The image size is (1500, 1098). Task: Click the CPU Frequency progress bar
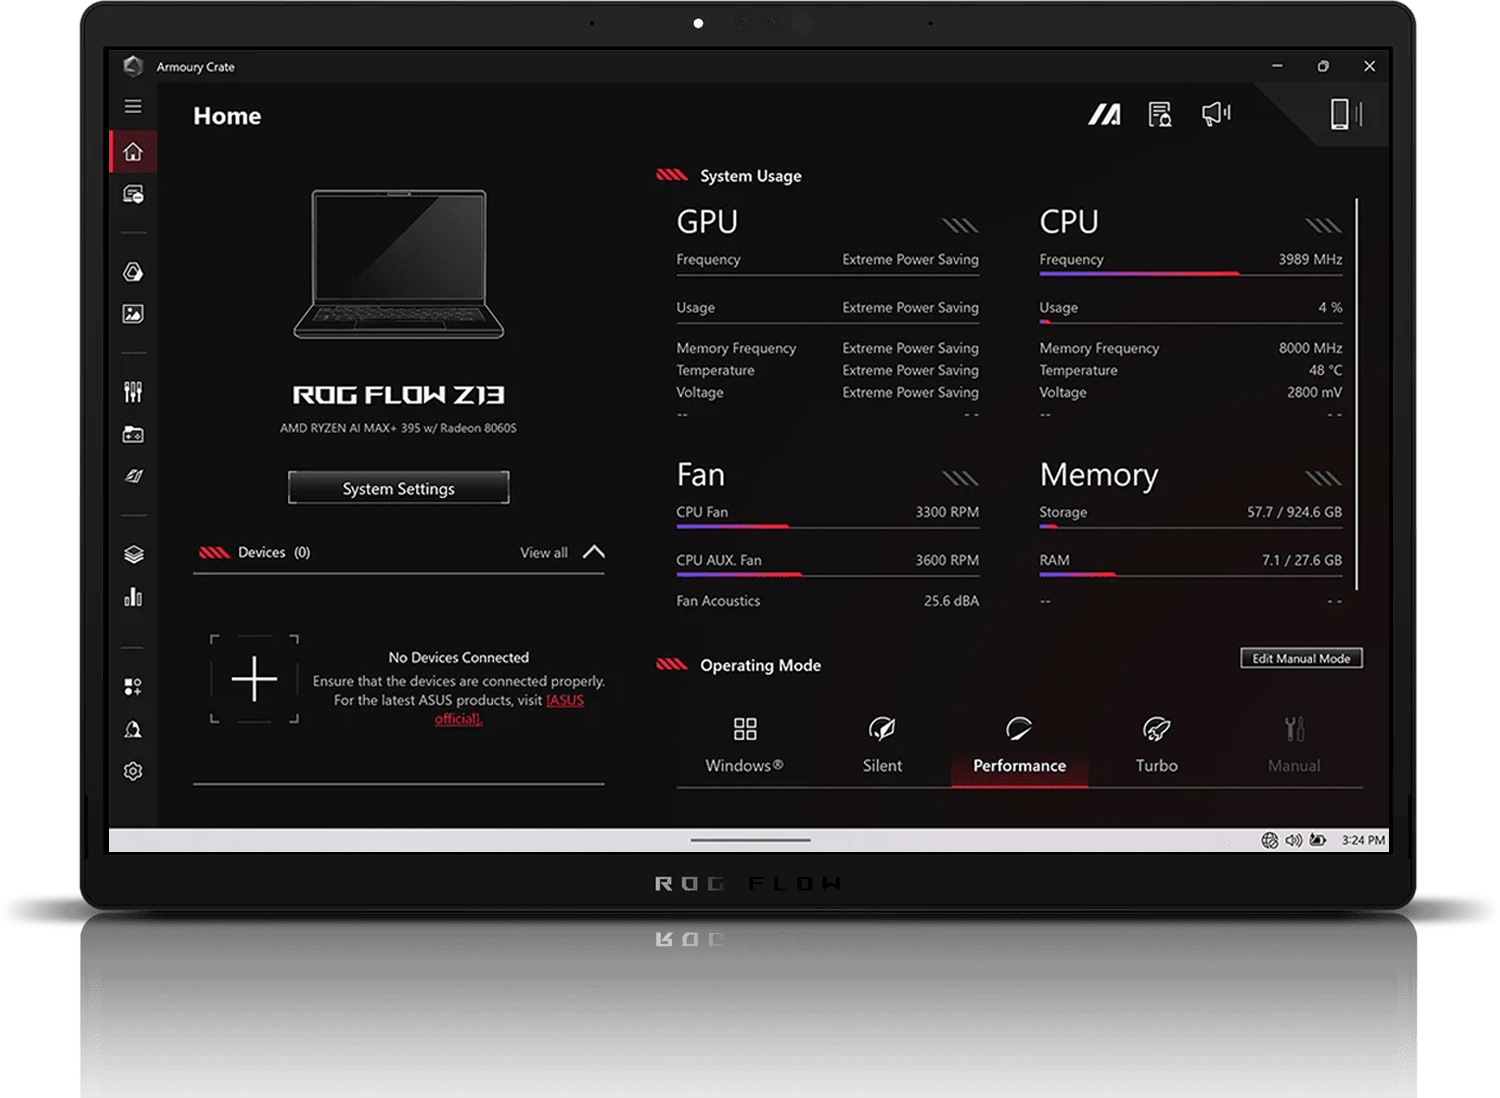tap(1191, 274)
